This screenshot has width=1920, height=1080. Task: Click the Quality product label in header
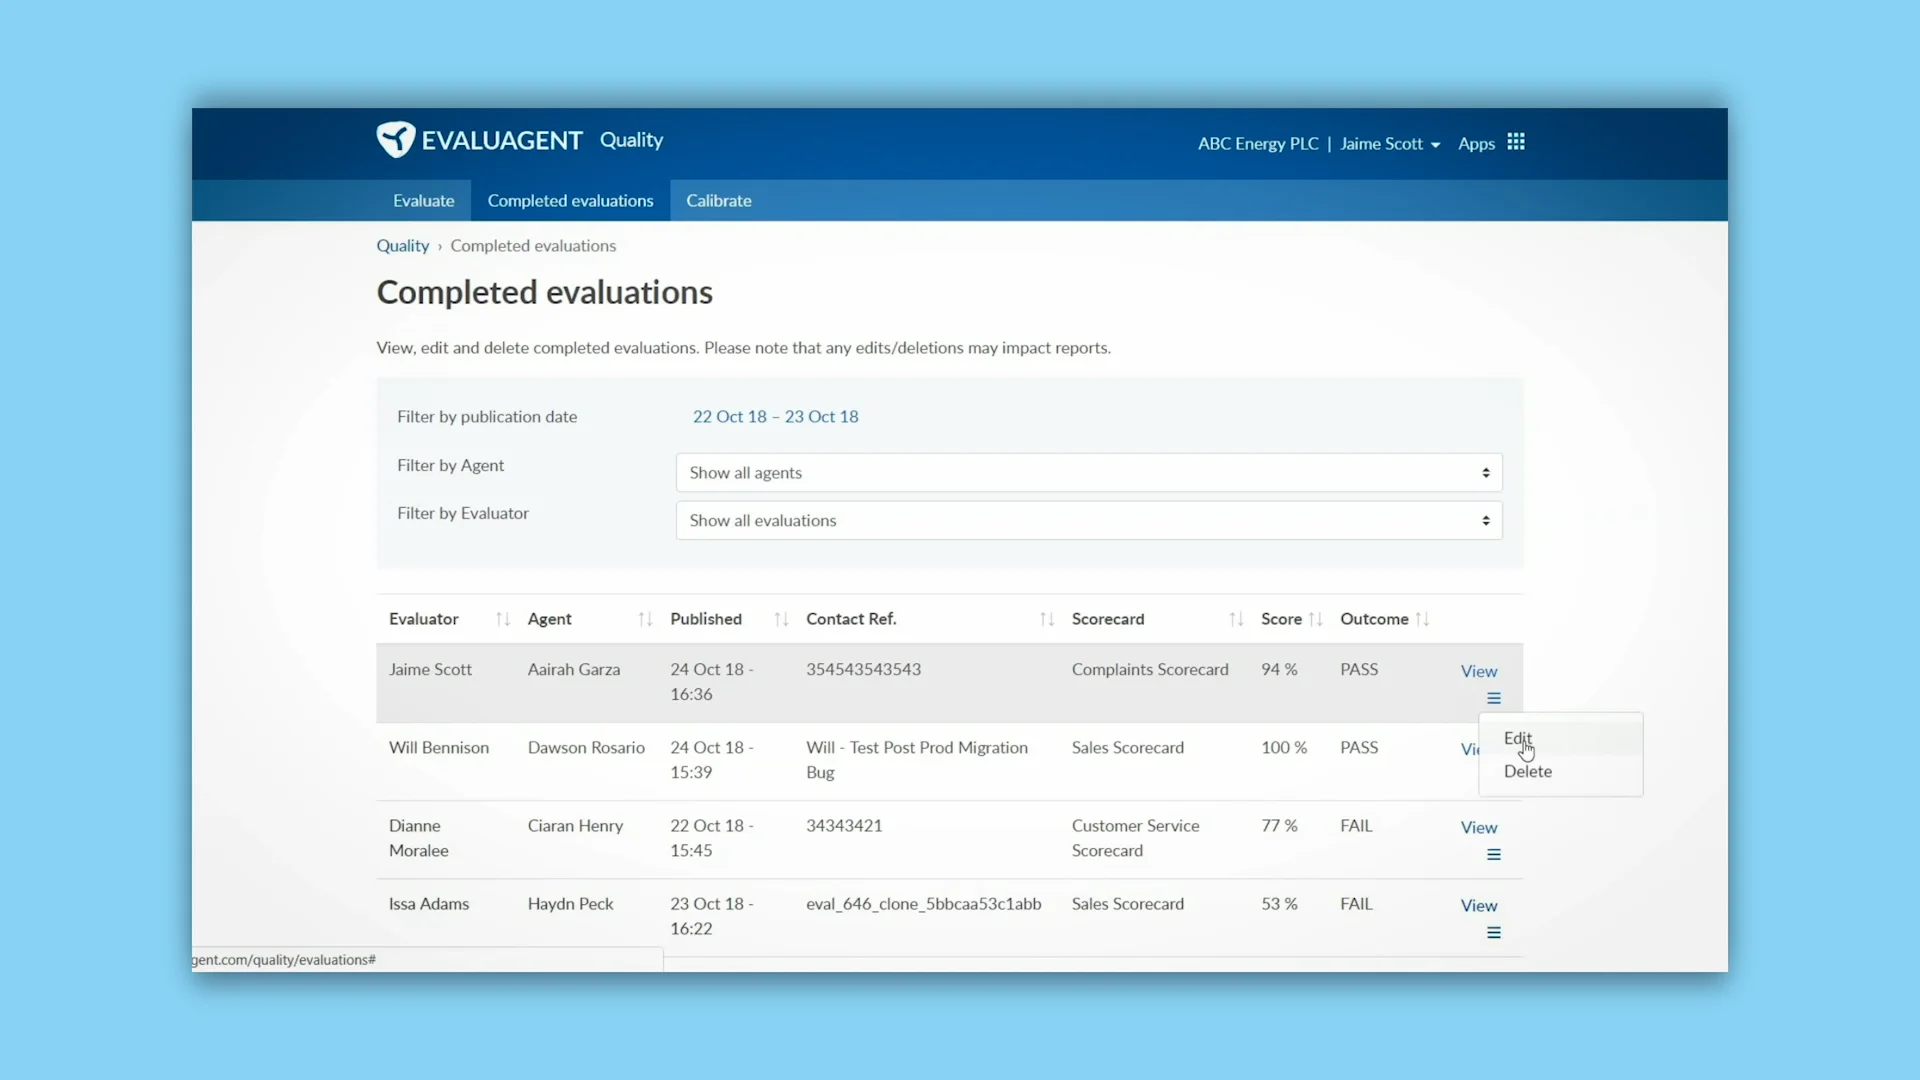(x=631, y=140)
